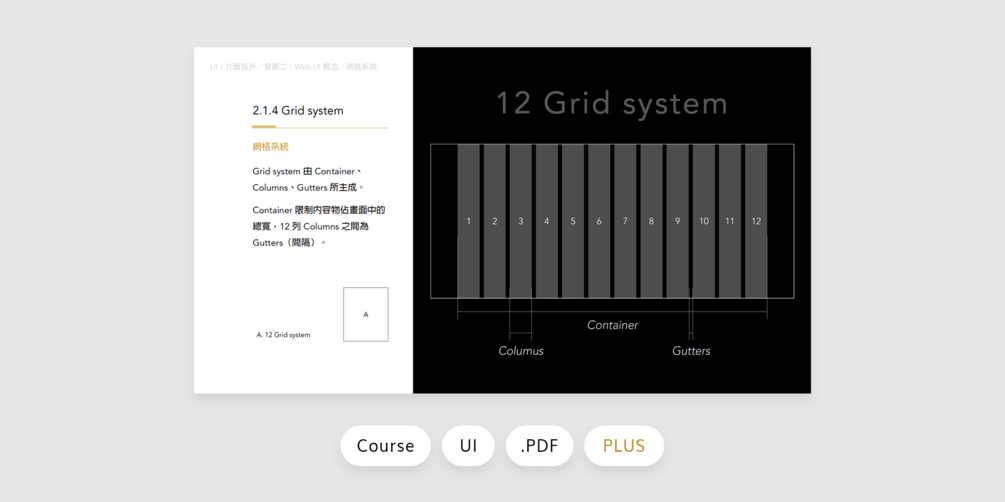The image size is (1005, 502).
Task: Click grid column number 10
Action: point(704,221)
